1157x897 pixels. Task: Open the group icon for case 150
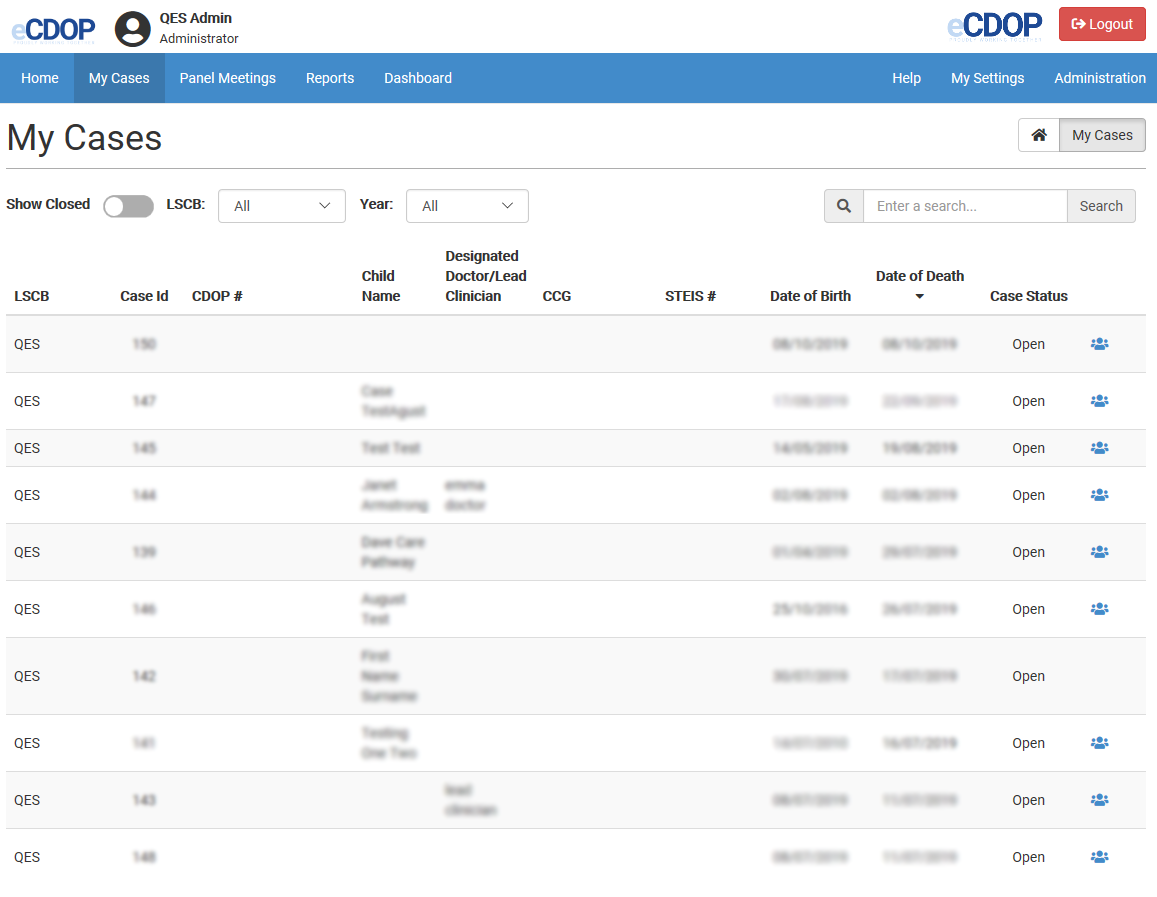[1099, 344]
